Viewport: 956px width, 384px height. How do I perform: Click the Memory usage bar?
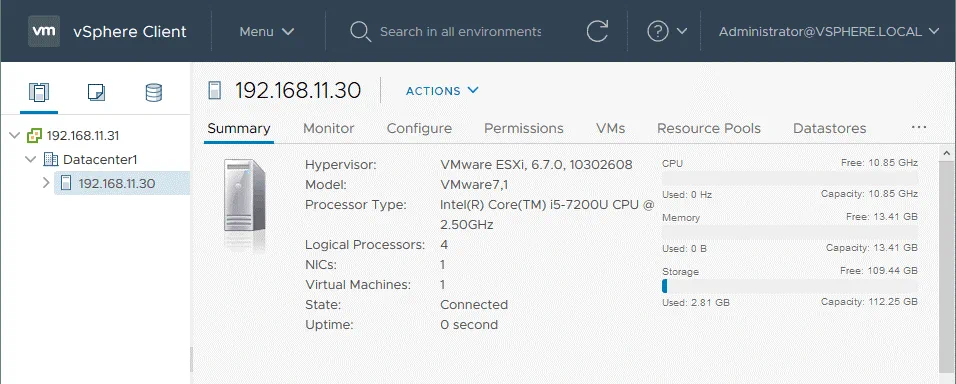790,232
